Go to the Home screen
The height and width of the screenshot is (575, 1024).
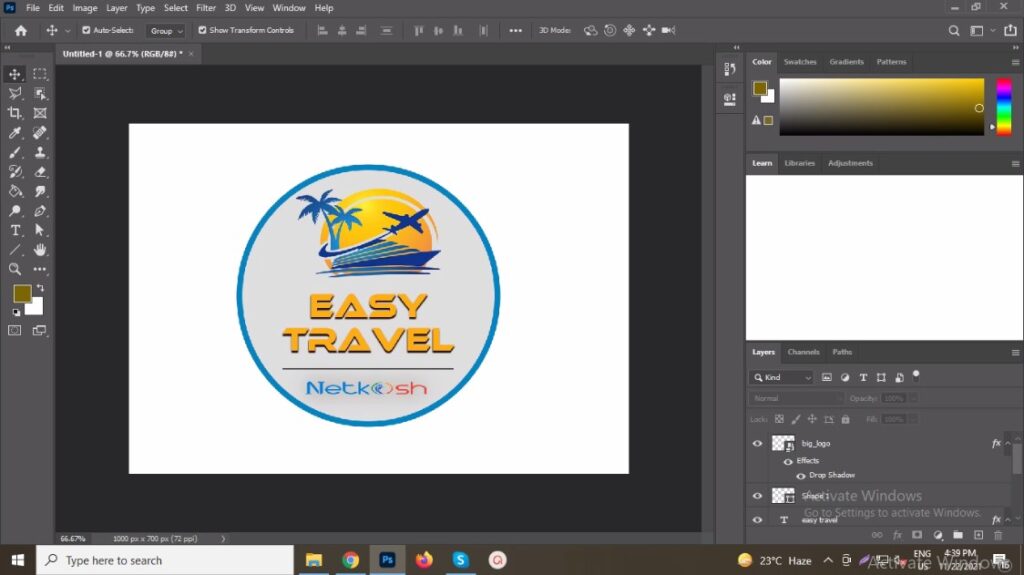[x=21, y=31]
